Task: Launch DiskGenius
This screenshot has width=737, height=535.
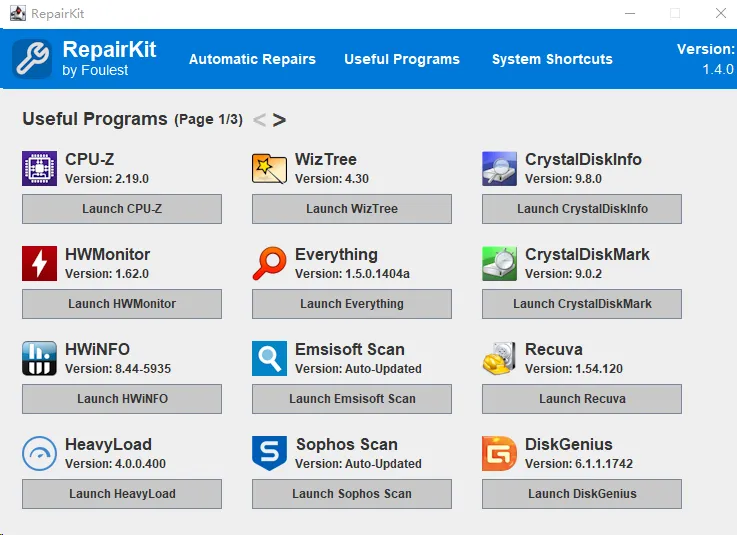Action: pyautogui.click(x=582, y=494)
